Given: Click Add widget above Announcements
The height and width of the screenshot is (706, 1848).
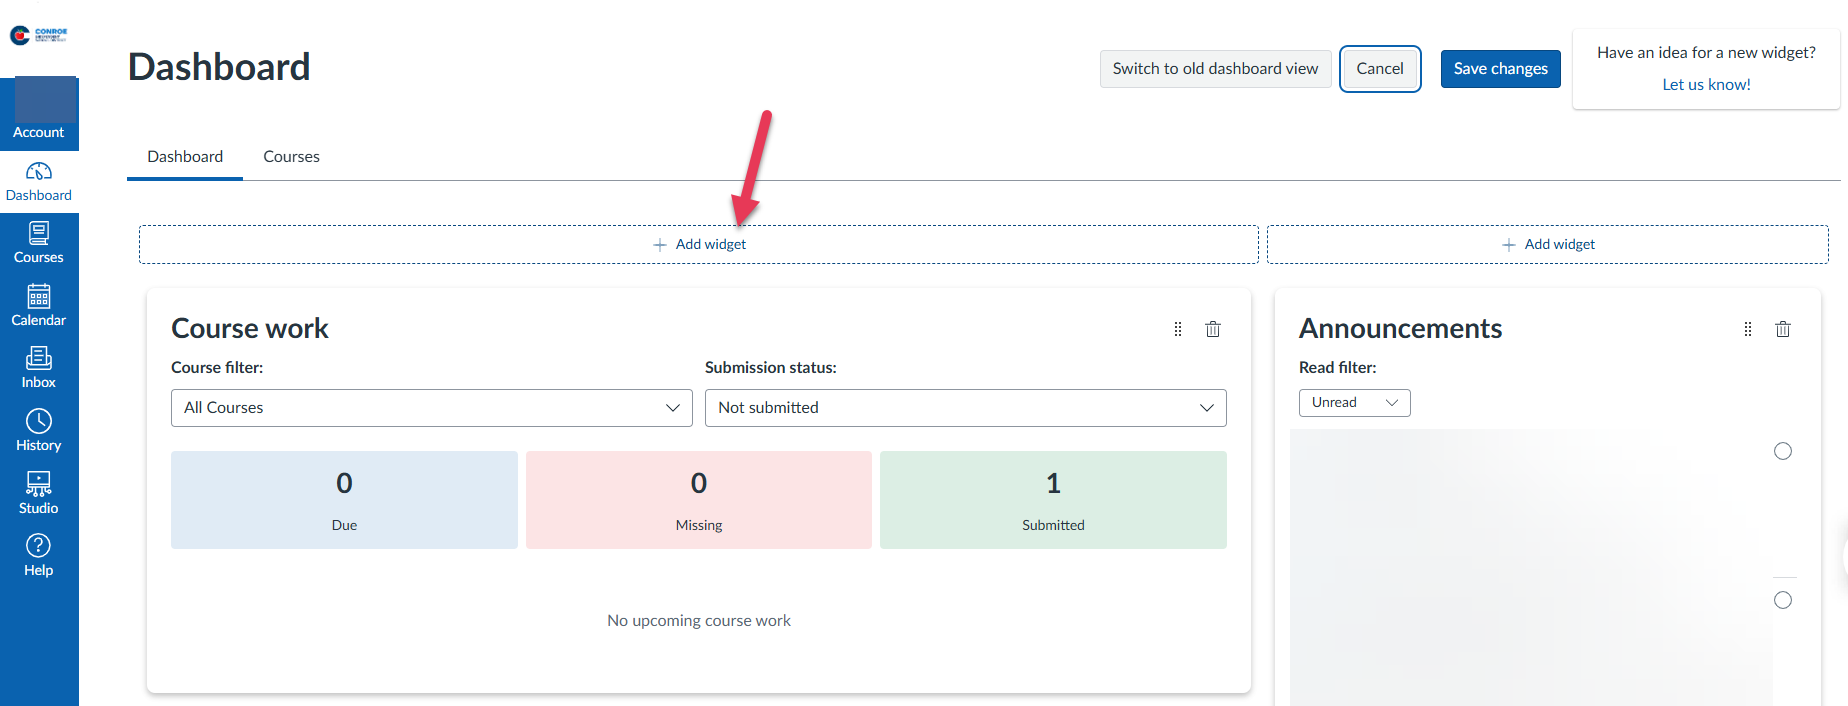Looking at the screenshot, I should [x=1547, y=245].
